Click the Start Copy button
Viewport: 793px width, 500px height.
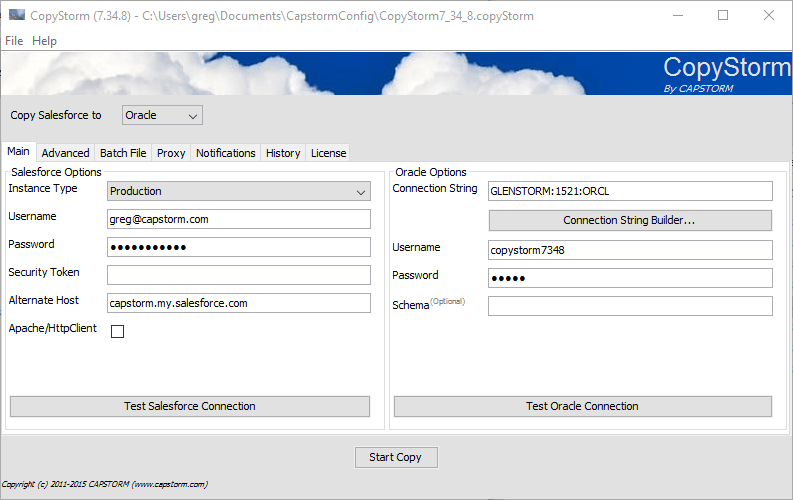coord(396,457)
